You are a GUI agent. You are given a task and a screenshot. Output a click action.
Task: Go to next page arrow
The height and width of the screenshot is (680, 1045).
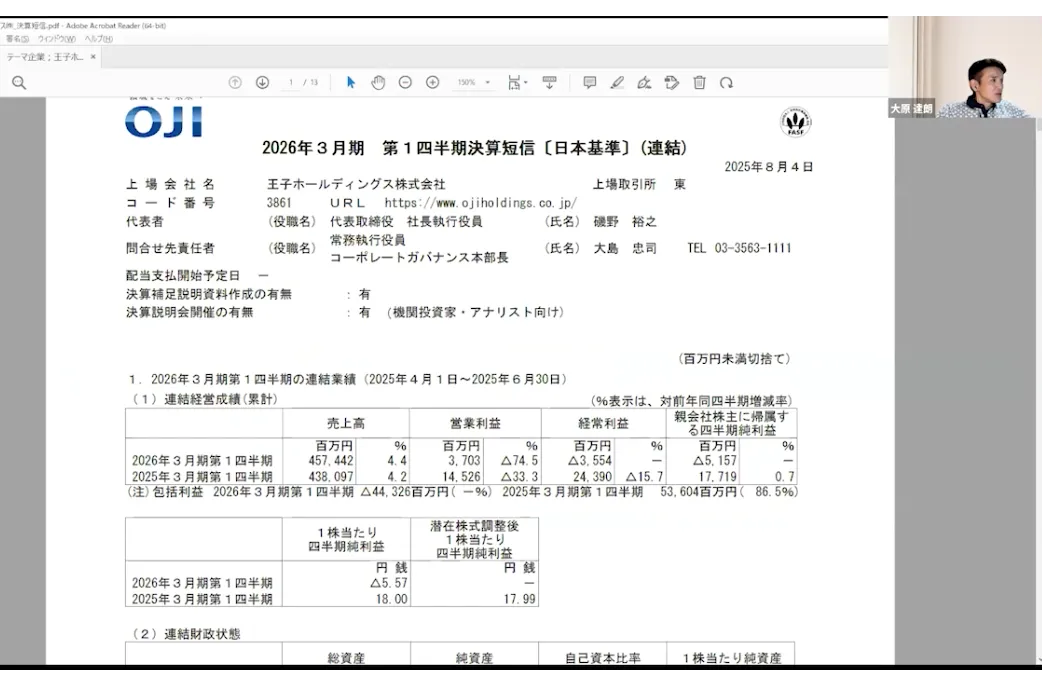coord(262,83)
